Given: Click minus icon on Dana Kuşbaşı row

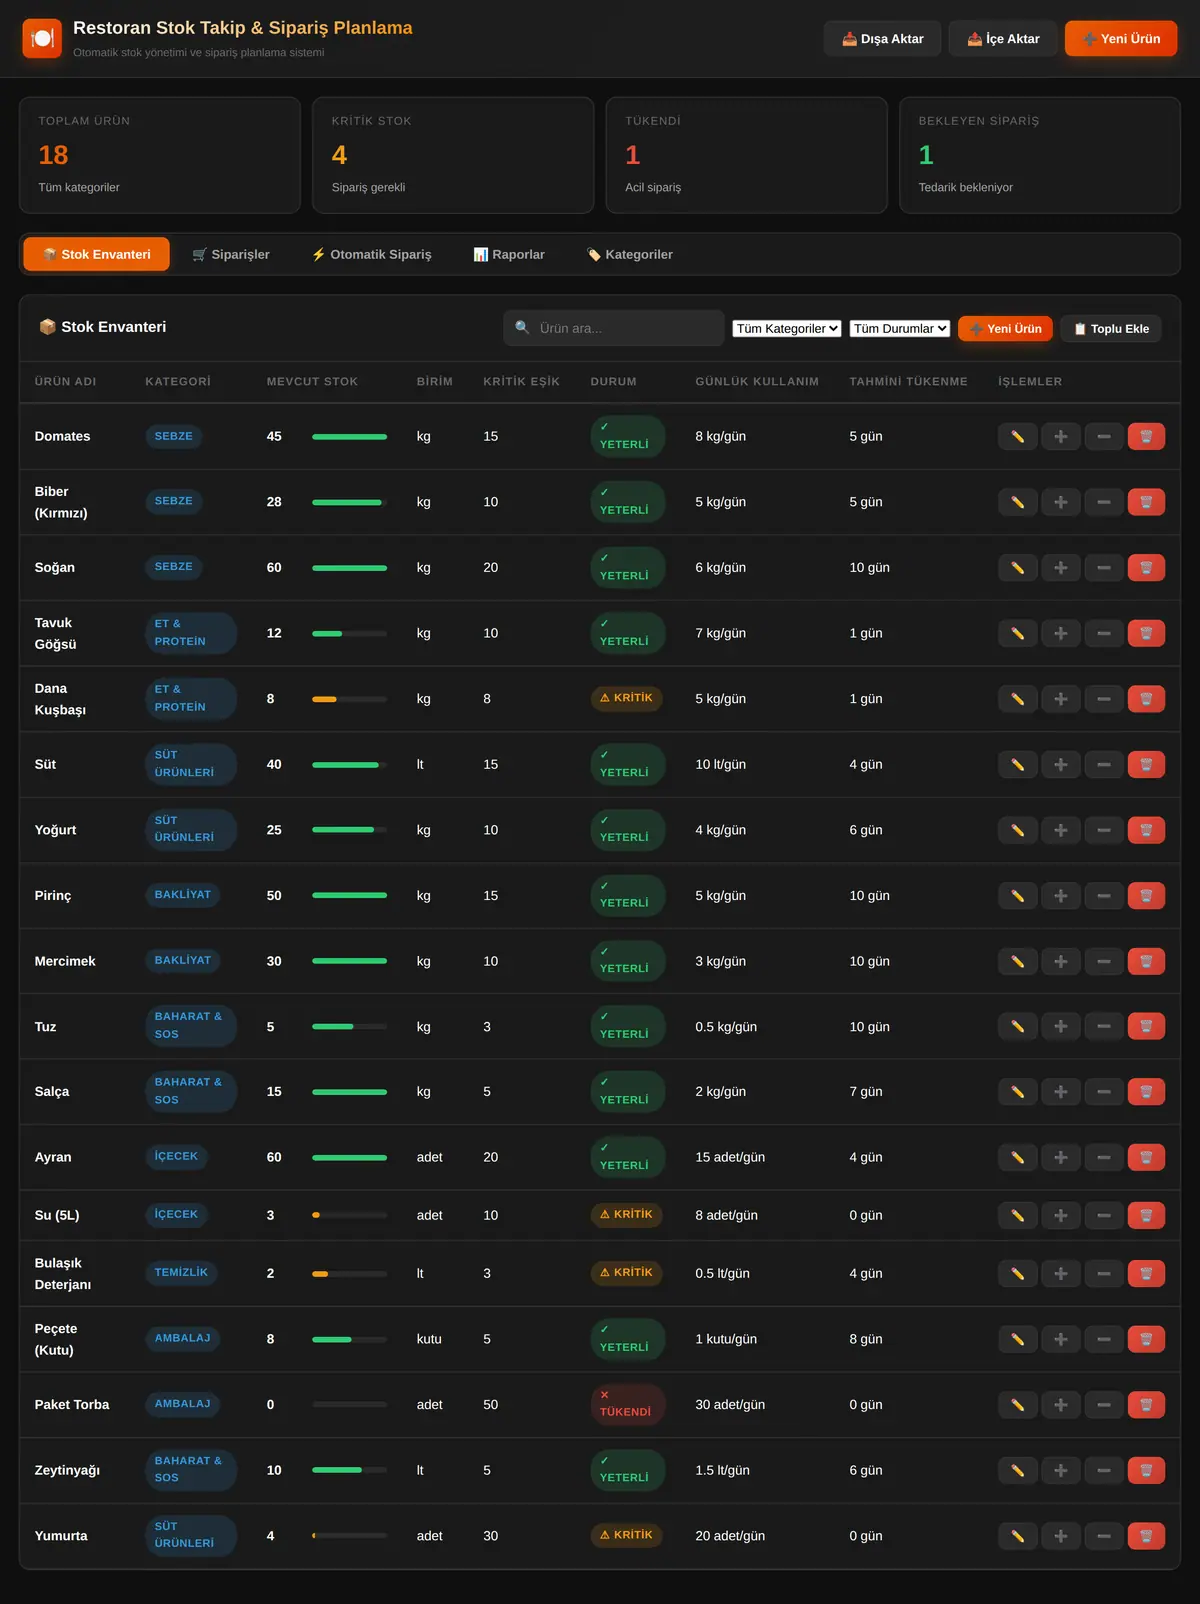Looking at the screenshot, I should coord(1103,699).
